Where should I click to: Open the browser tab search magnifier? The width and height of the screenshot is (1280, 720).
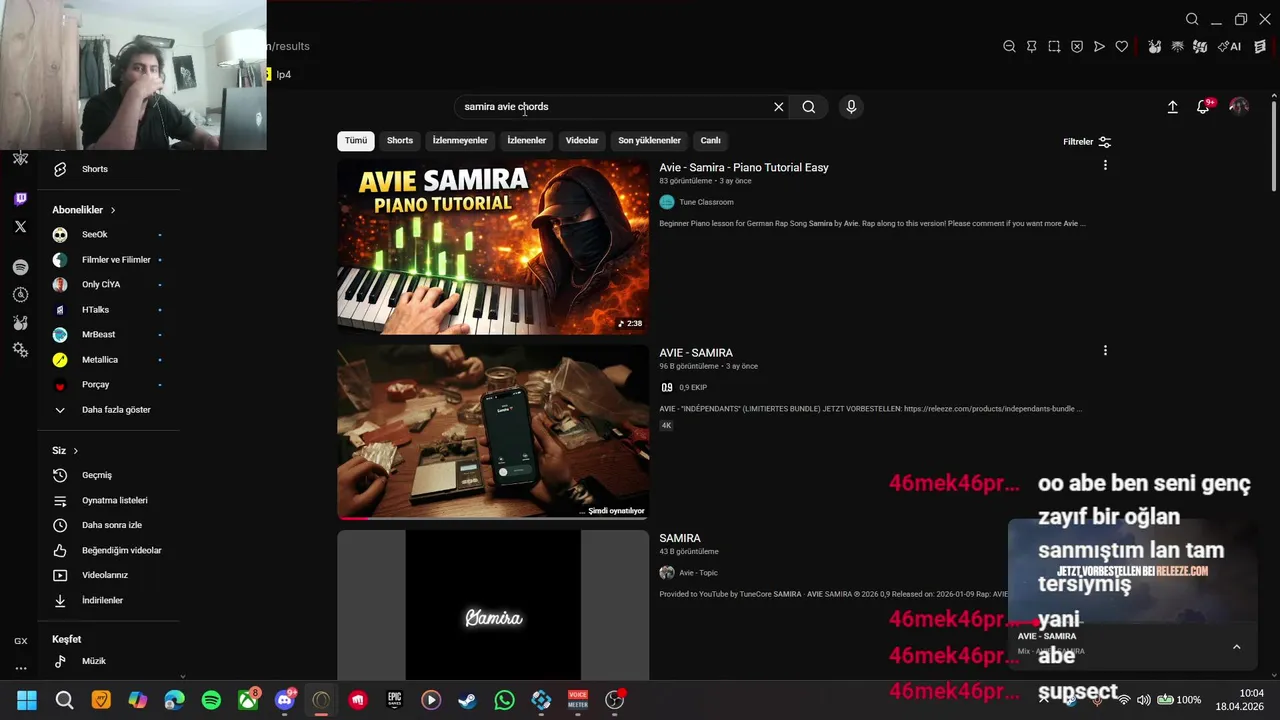1192,19
